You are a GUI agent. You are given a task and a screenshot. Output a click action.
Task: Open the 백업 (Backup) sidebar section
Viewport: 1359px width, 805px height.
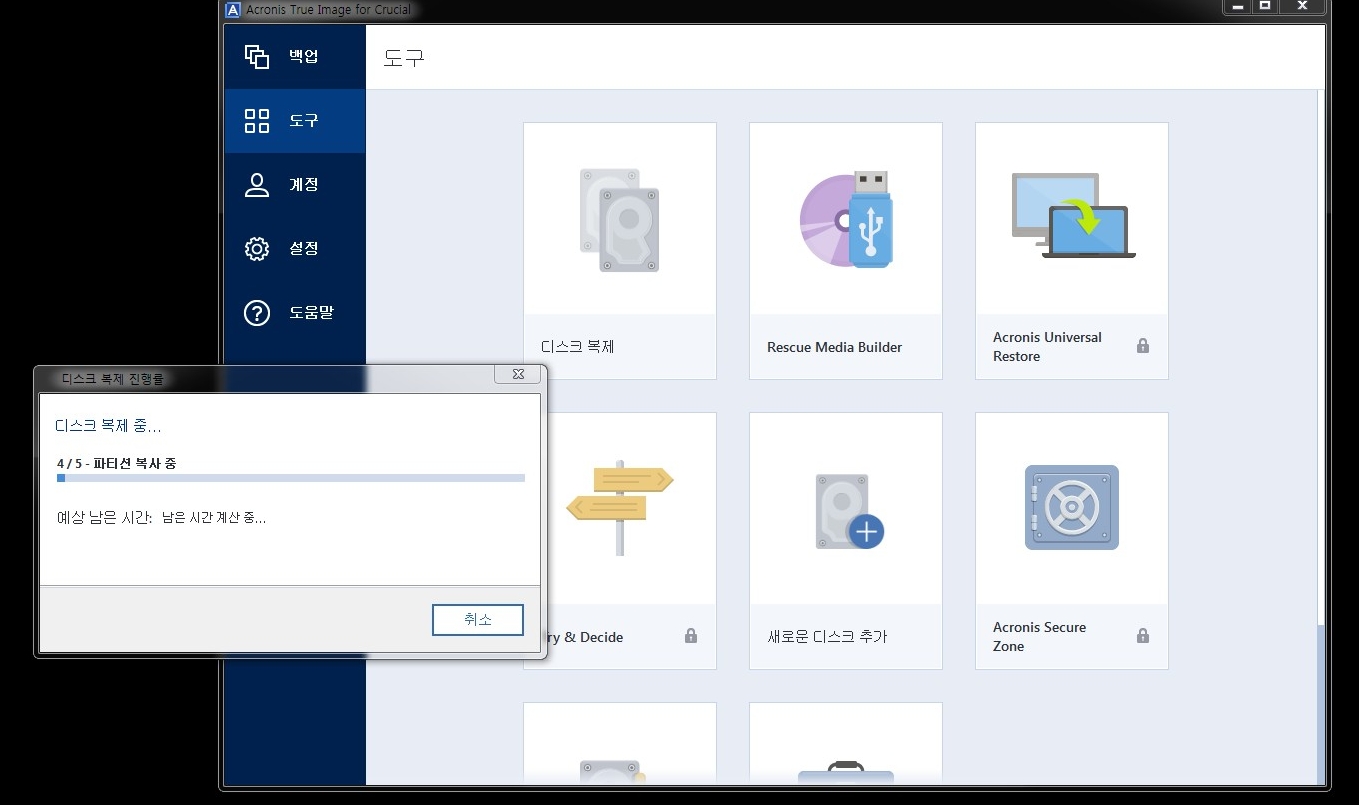[x=295, y=56]
